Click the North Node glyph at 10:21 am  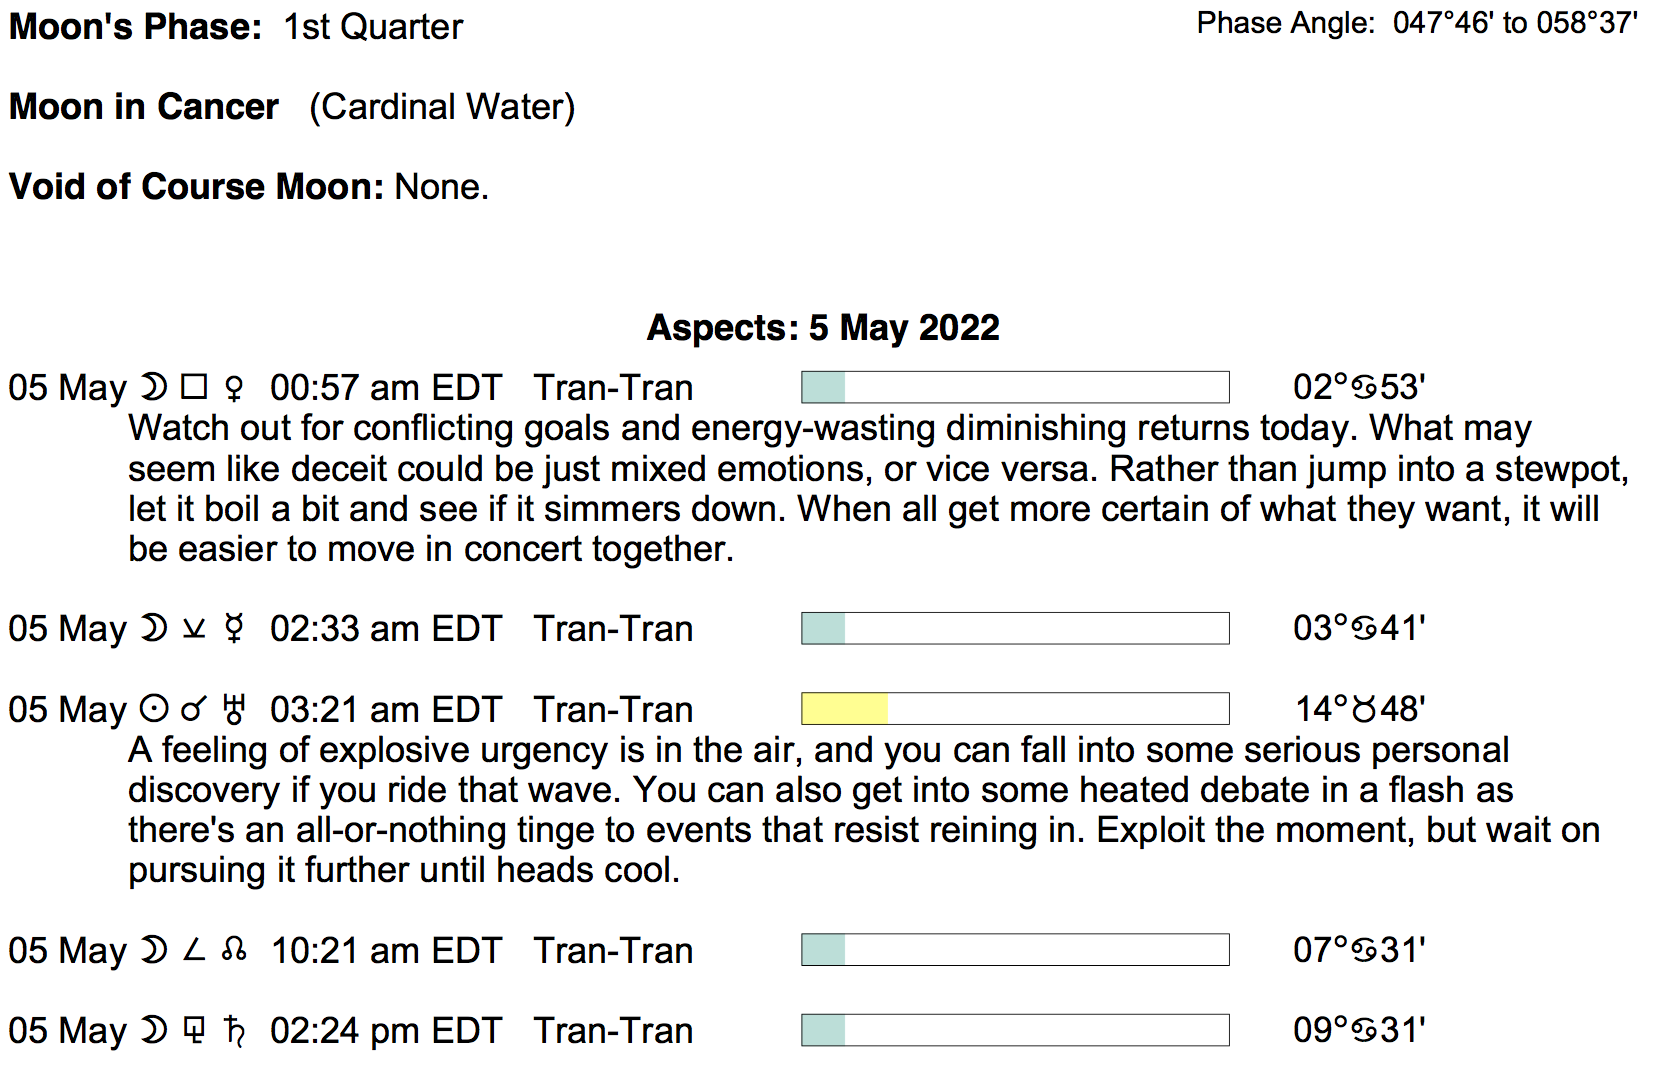pos(234,950)
